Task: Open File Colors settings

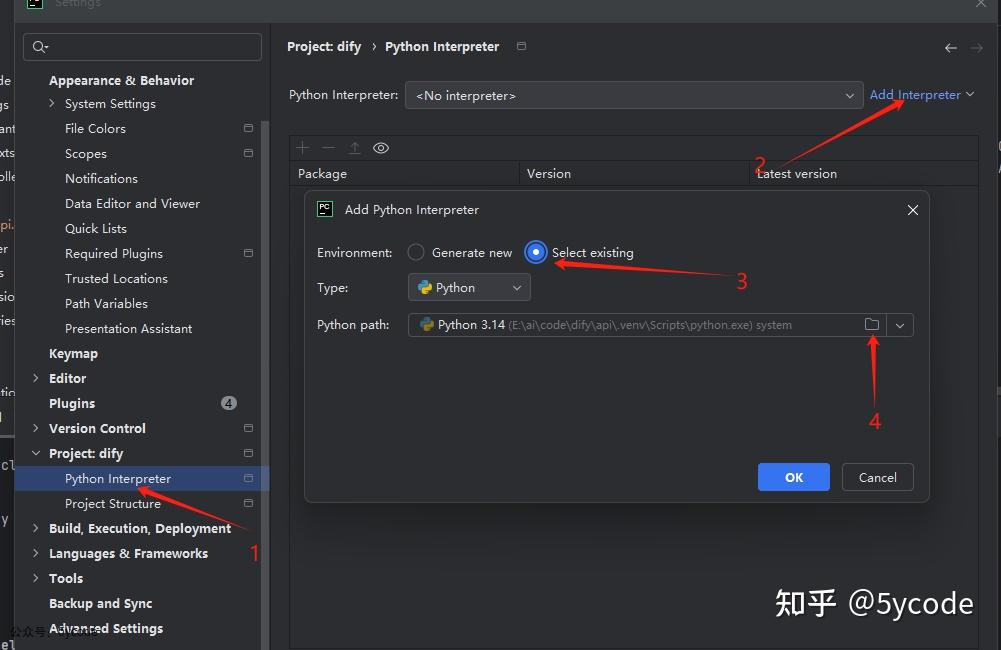Action: [95, 128]
